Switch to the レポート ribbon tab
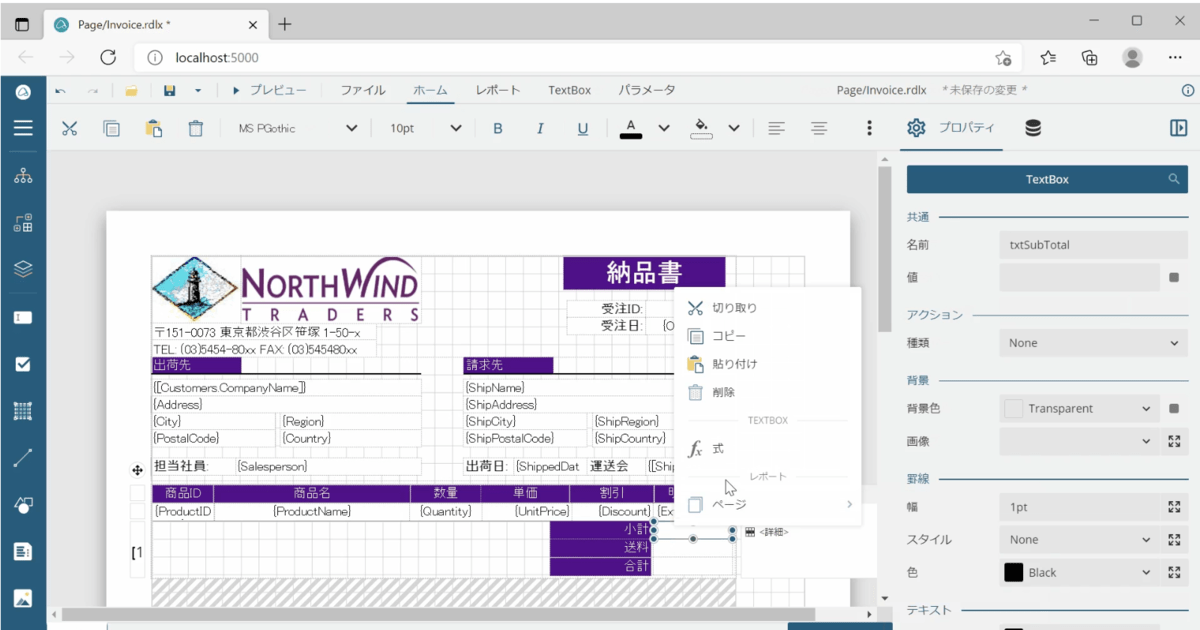The image size is (1200, 630). click(497, 90)
